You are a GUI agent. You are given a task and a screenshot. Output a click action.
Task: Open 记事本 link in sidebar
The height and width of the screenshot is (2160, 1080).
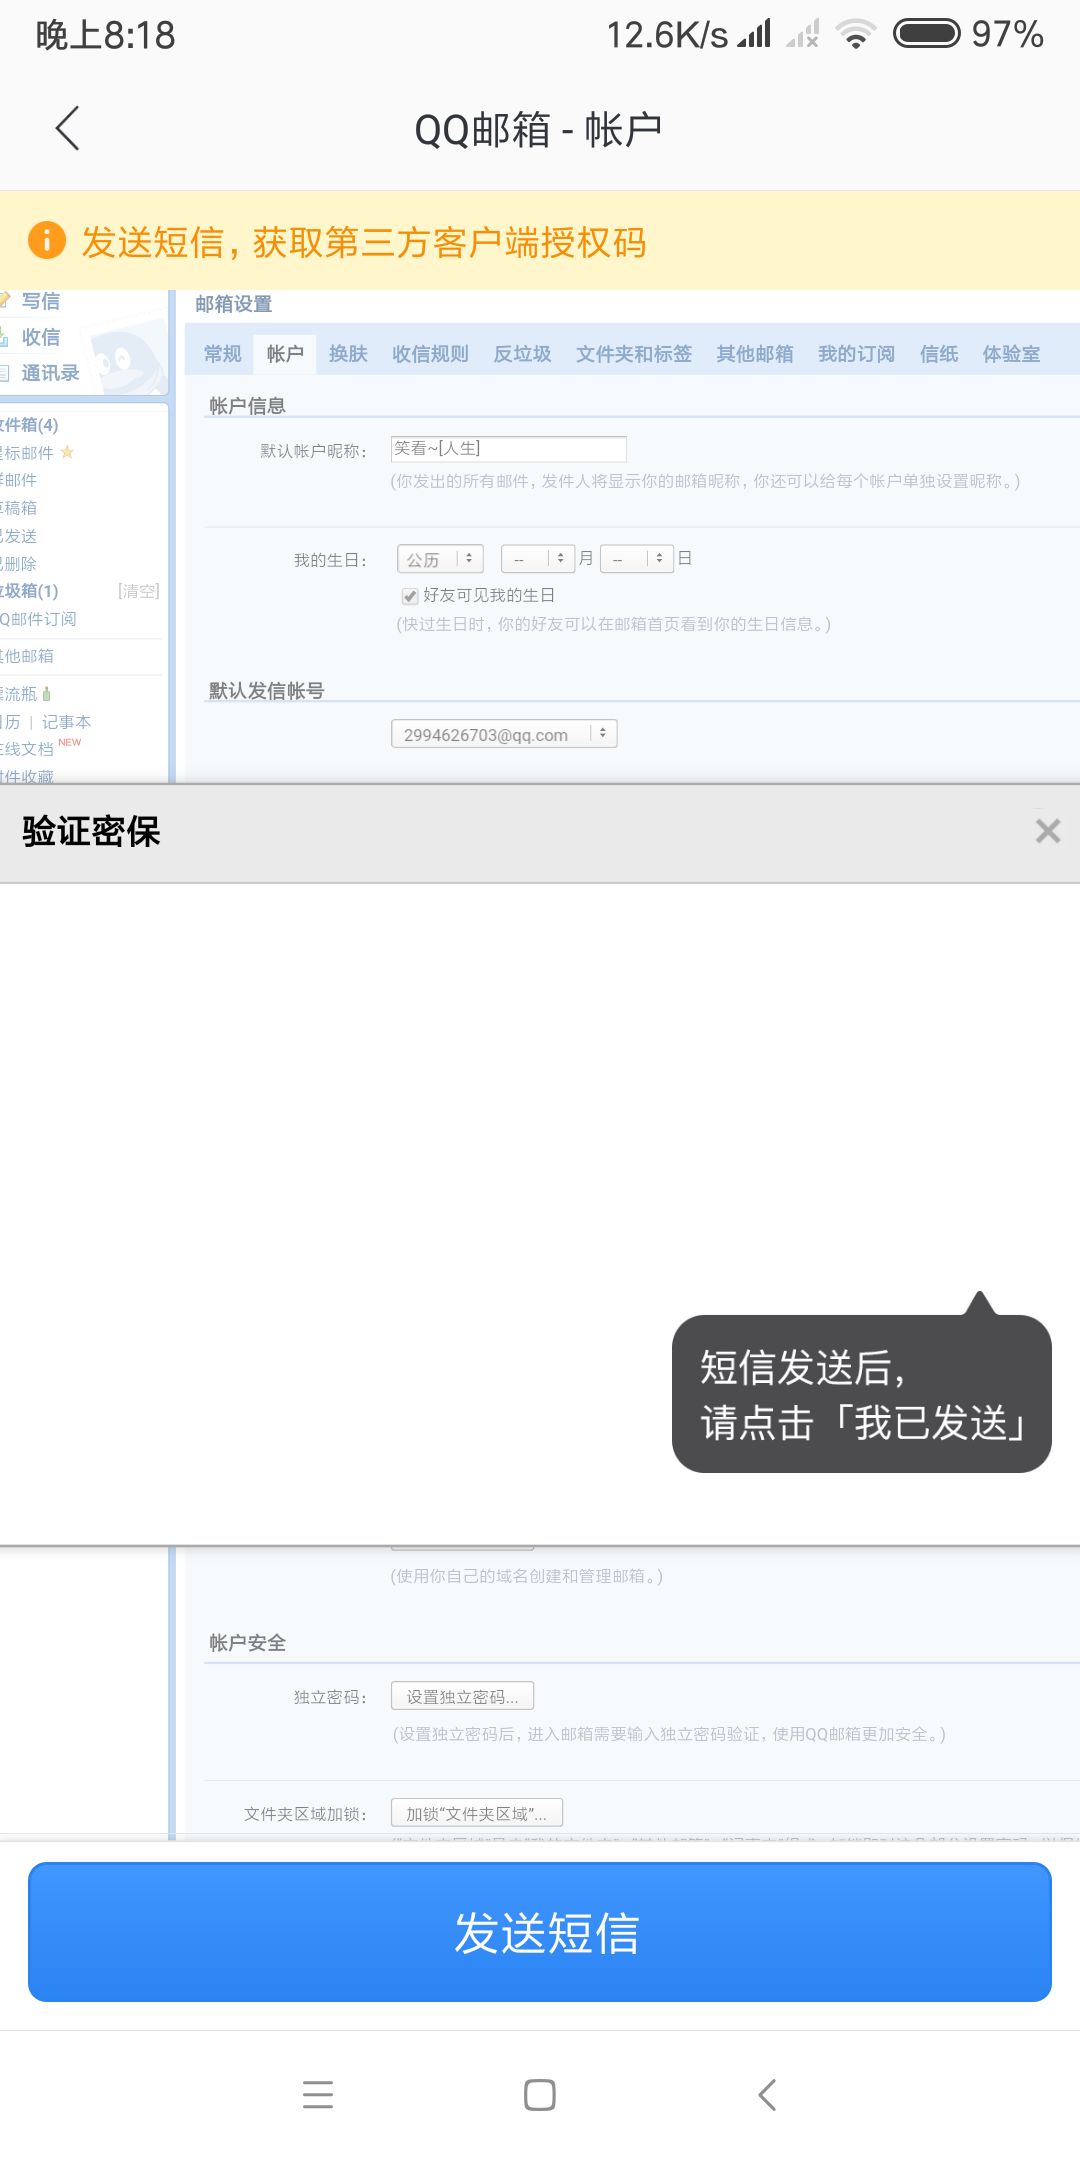point(66,722)
